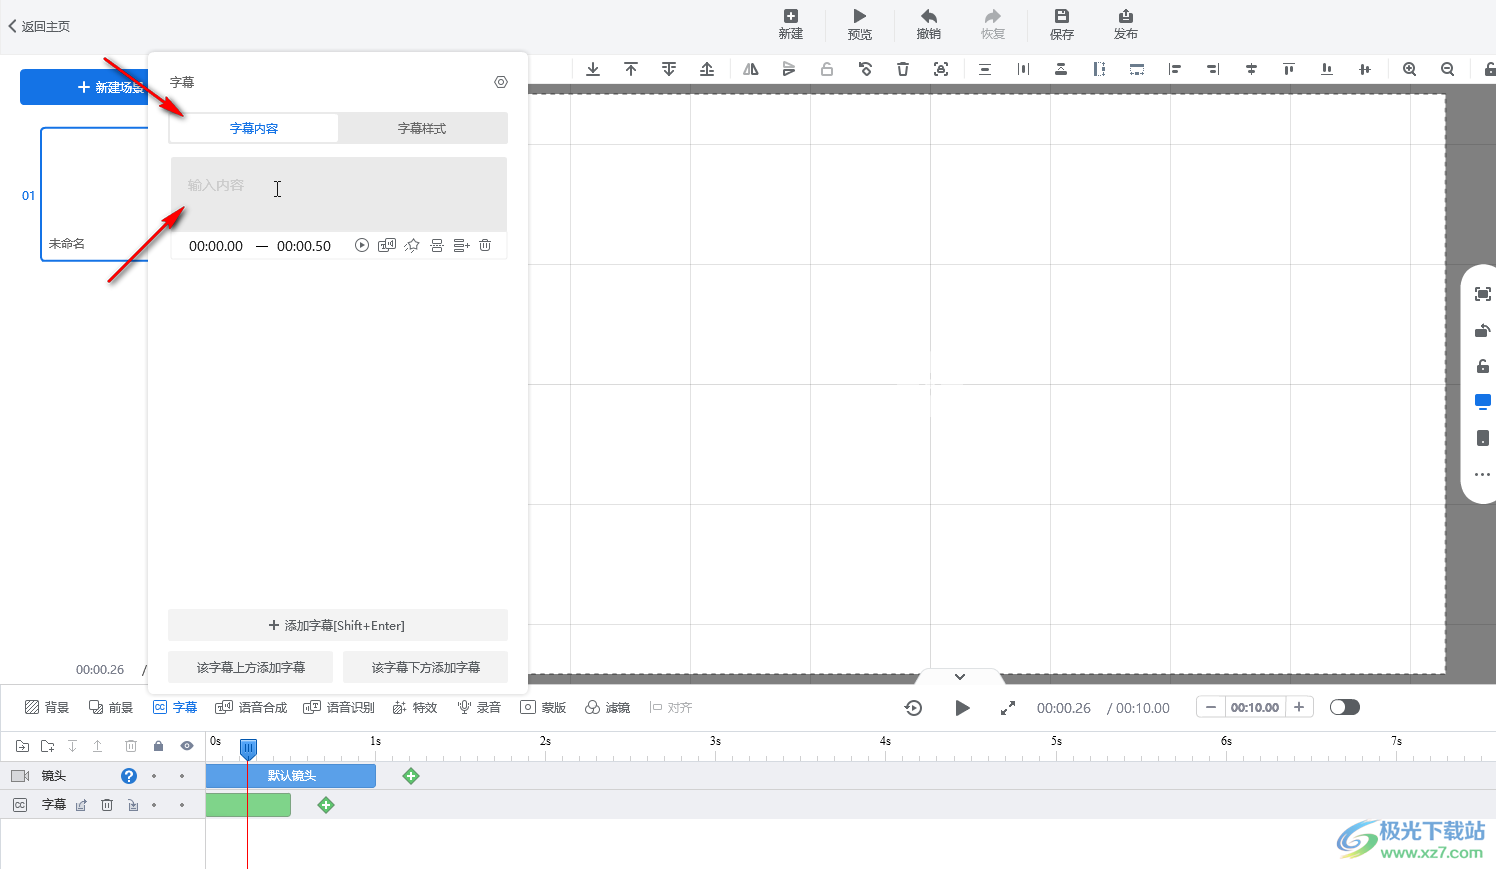Add a camera keyframe with green plus
Screen dimensions: 1496x869
pyautogui.click(x=411, y=776)
